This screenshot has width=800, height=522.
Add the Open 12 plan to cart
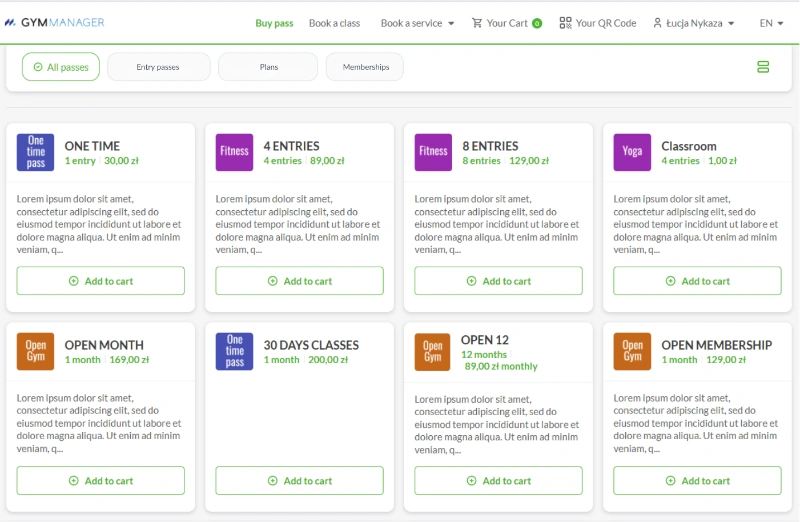(498, 481)
